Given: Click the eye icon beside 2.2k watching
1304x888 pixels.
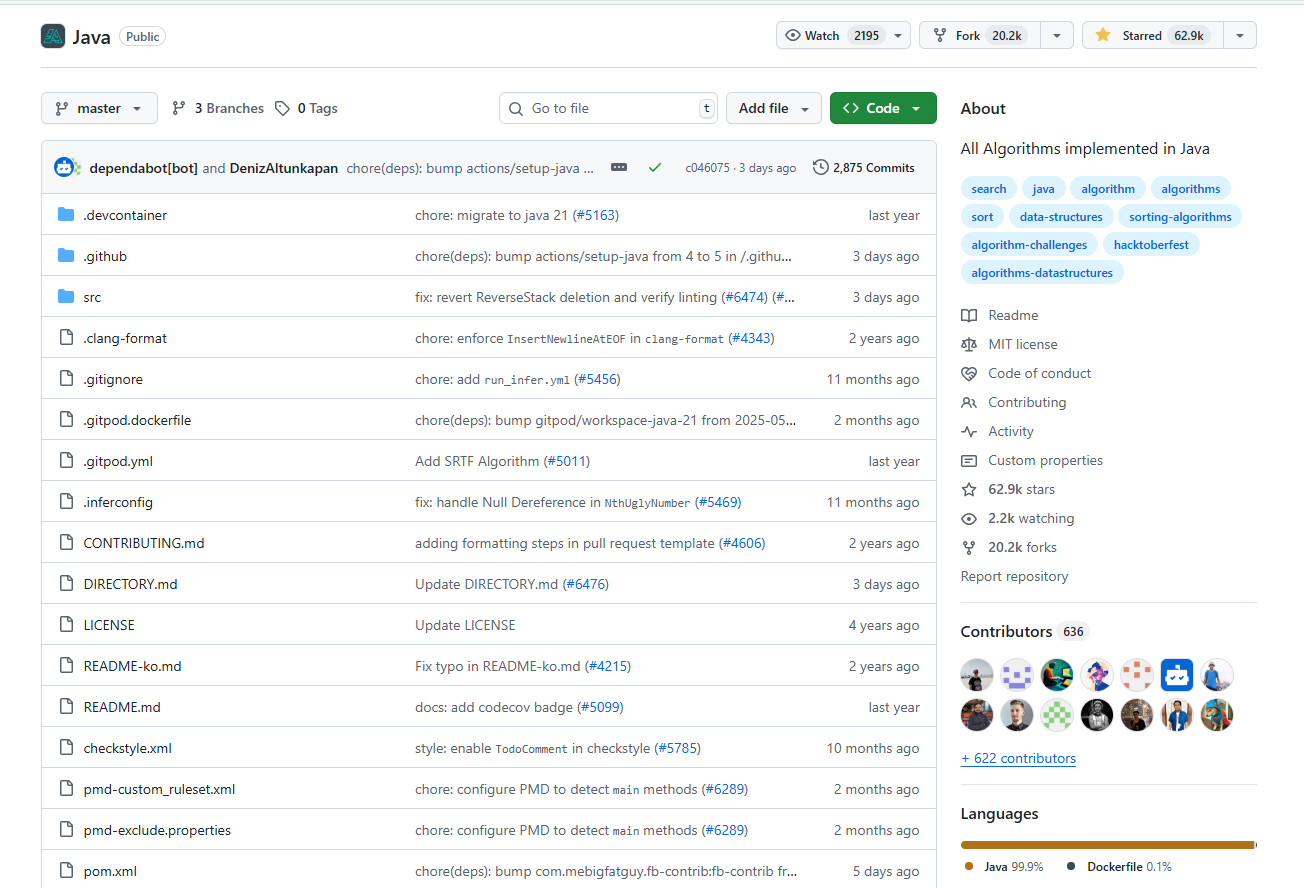Looking at the screenshot, I should (x=969, y=518).
